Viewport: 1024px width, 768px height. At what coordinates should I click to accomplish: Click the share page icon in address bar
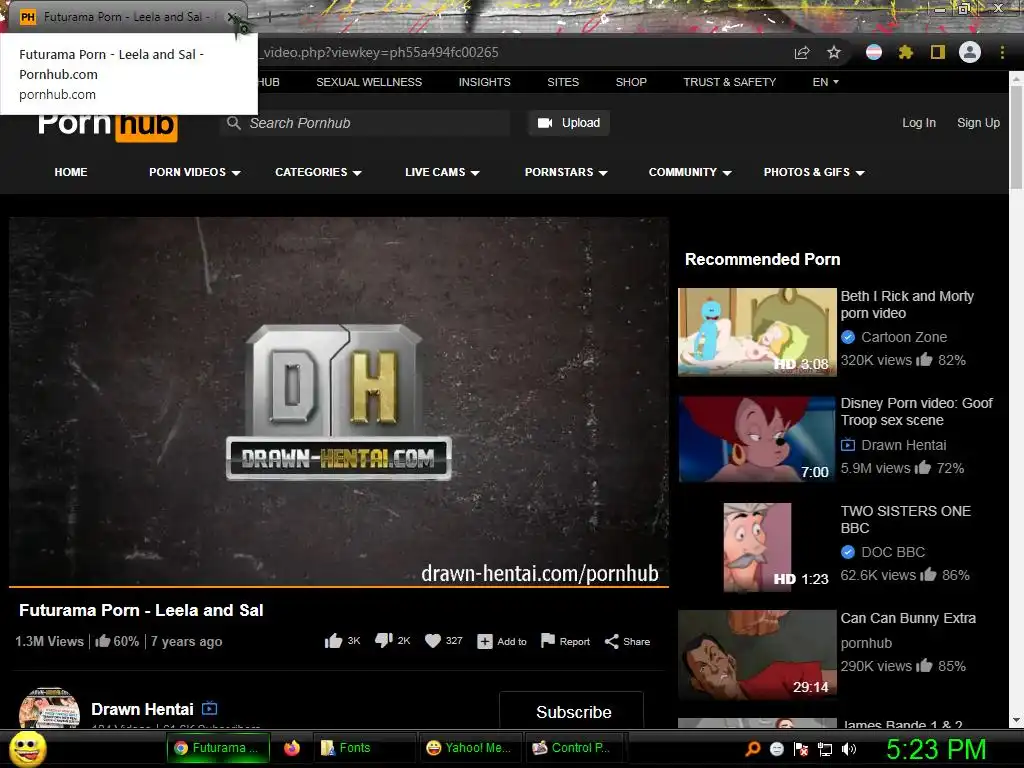click(x=802, y=52)
